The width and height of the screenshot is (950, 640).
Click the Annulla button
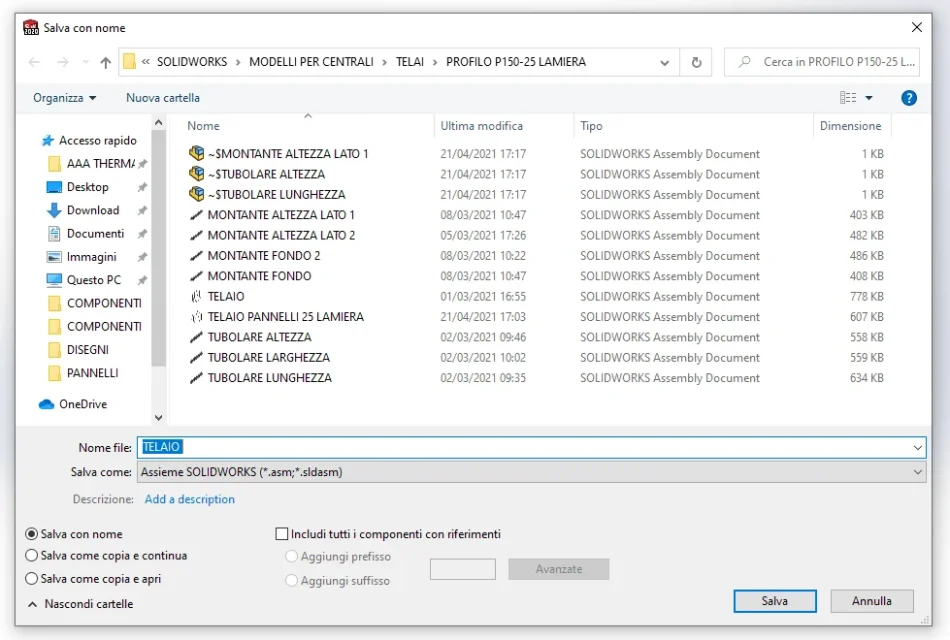click(872, 601)
